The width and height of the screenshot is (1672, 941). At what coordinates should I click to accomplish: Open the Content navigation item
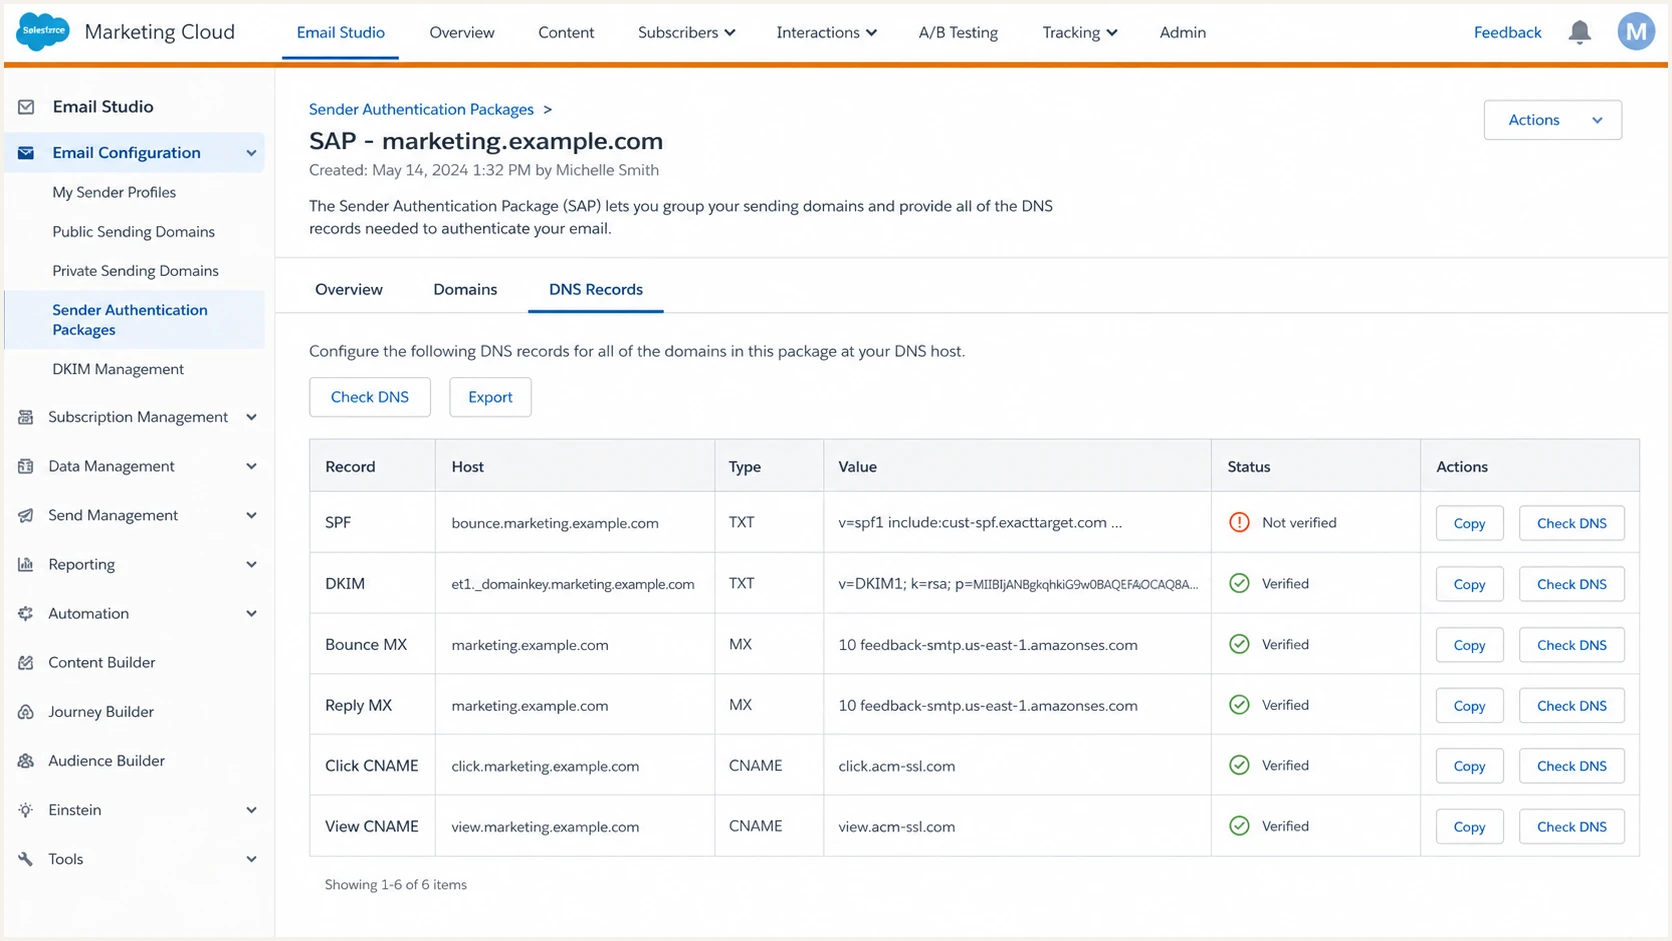pyautogui.click(x=566, y=32)
